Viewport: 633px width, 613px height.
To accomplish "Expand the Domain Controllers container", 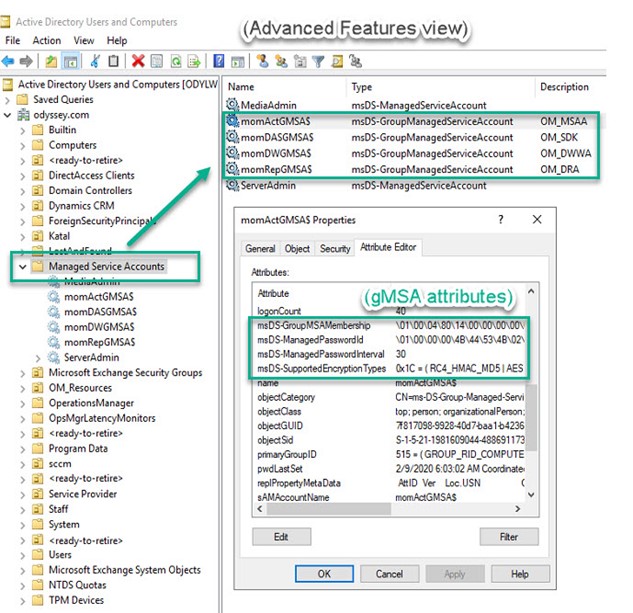I will 23,191.
